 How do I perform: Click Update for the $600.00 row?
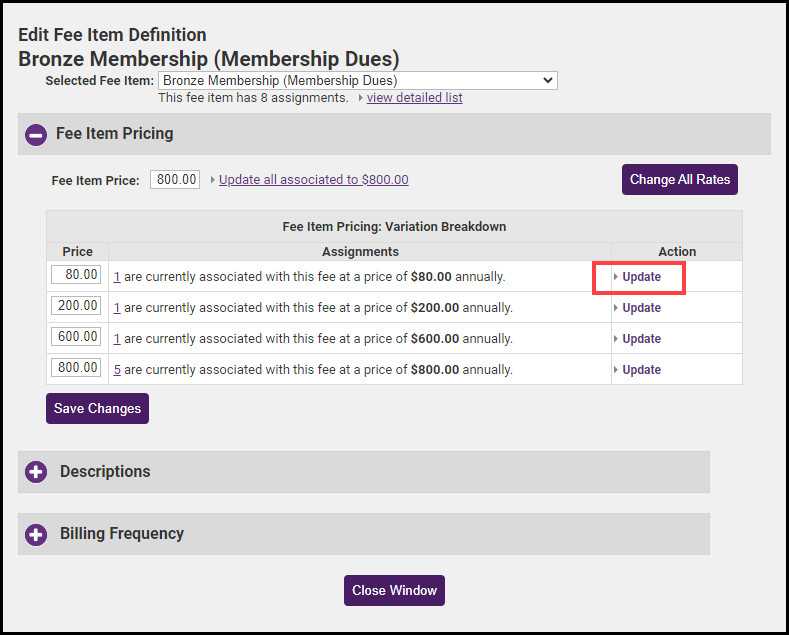tap(641, 339)
